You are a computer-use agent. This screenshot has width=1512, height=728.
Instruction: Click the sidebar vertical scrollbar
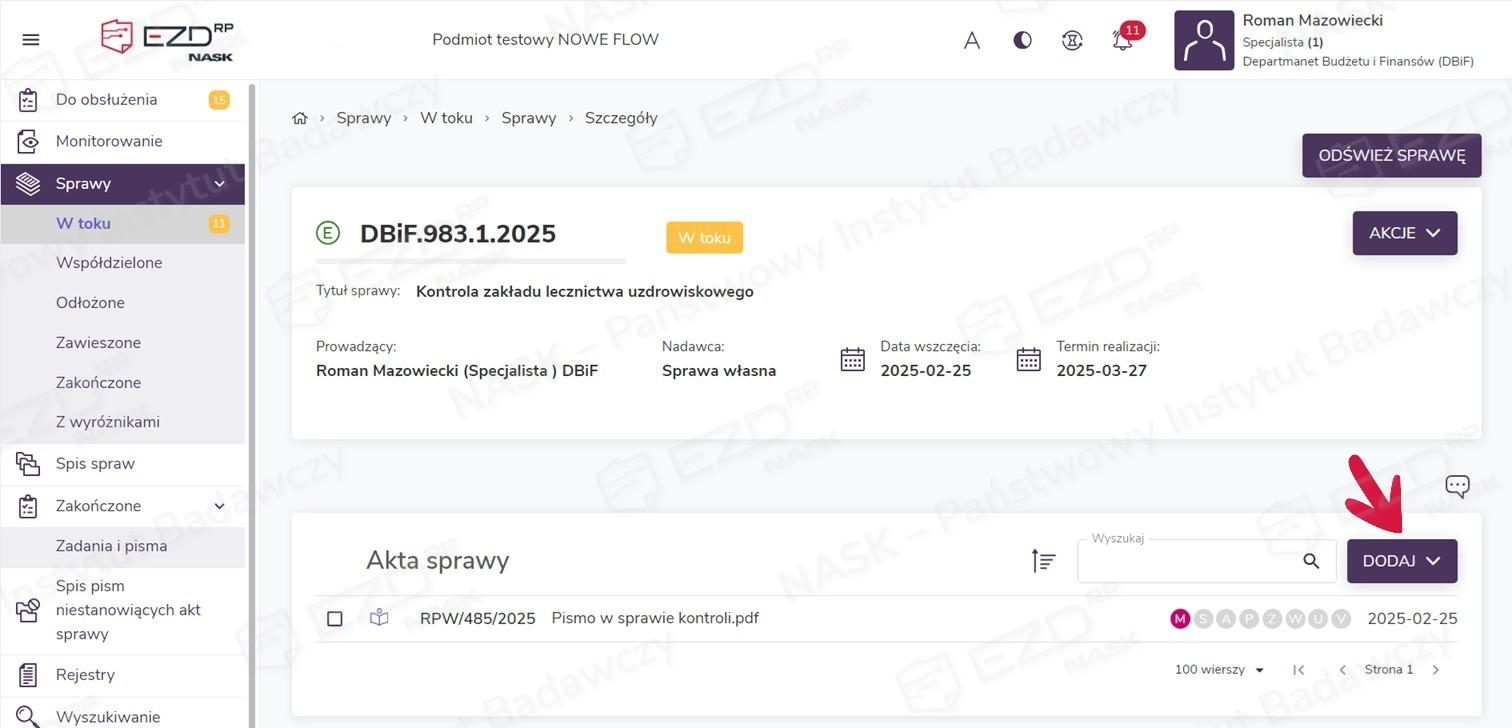252,400
